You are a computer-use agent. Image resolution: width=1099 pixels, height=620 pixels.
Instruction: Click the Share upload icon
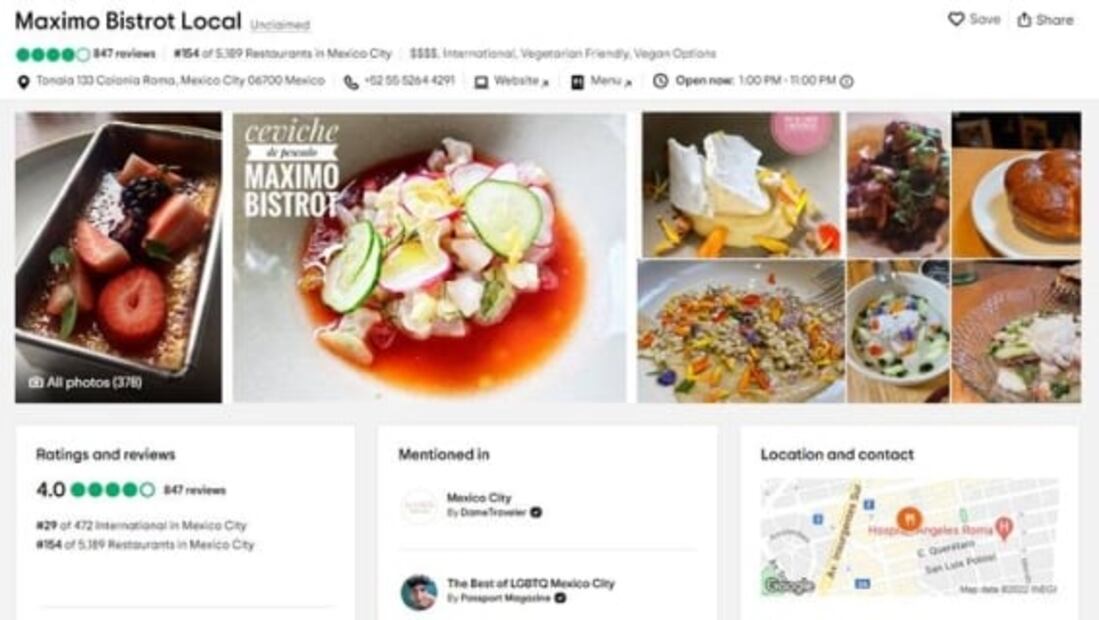point(1024,20)
